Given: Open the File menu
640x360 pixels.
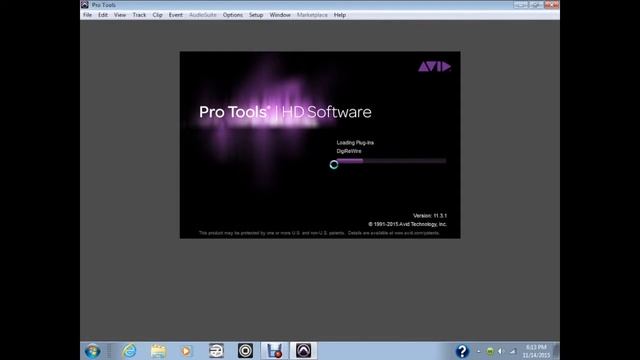Looking at the screenshot, I should [x=87, y=15].
